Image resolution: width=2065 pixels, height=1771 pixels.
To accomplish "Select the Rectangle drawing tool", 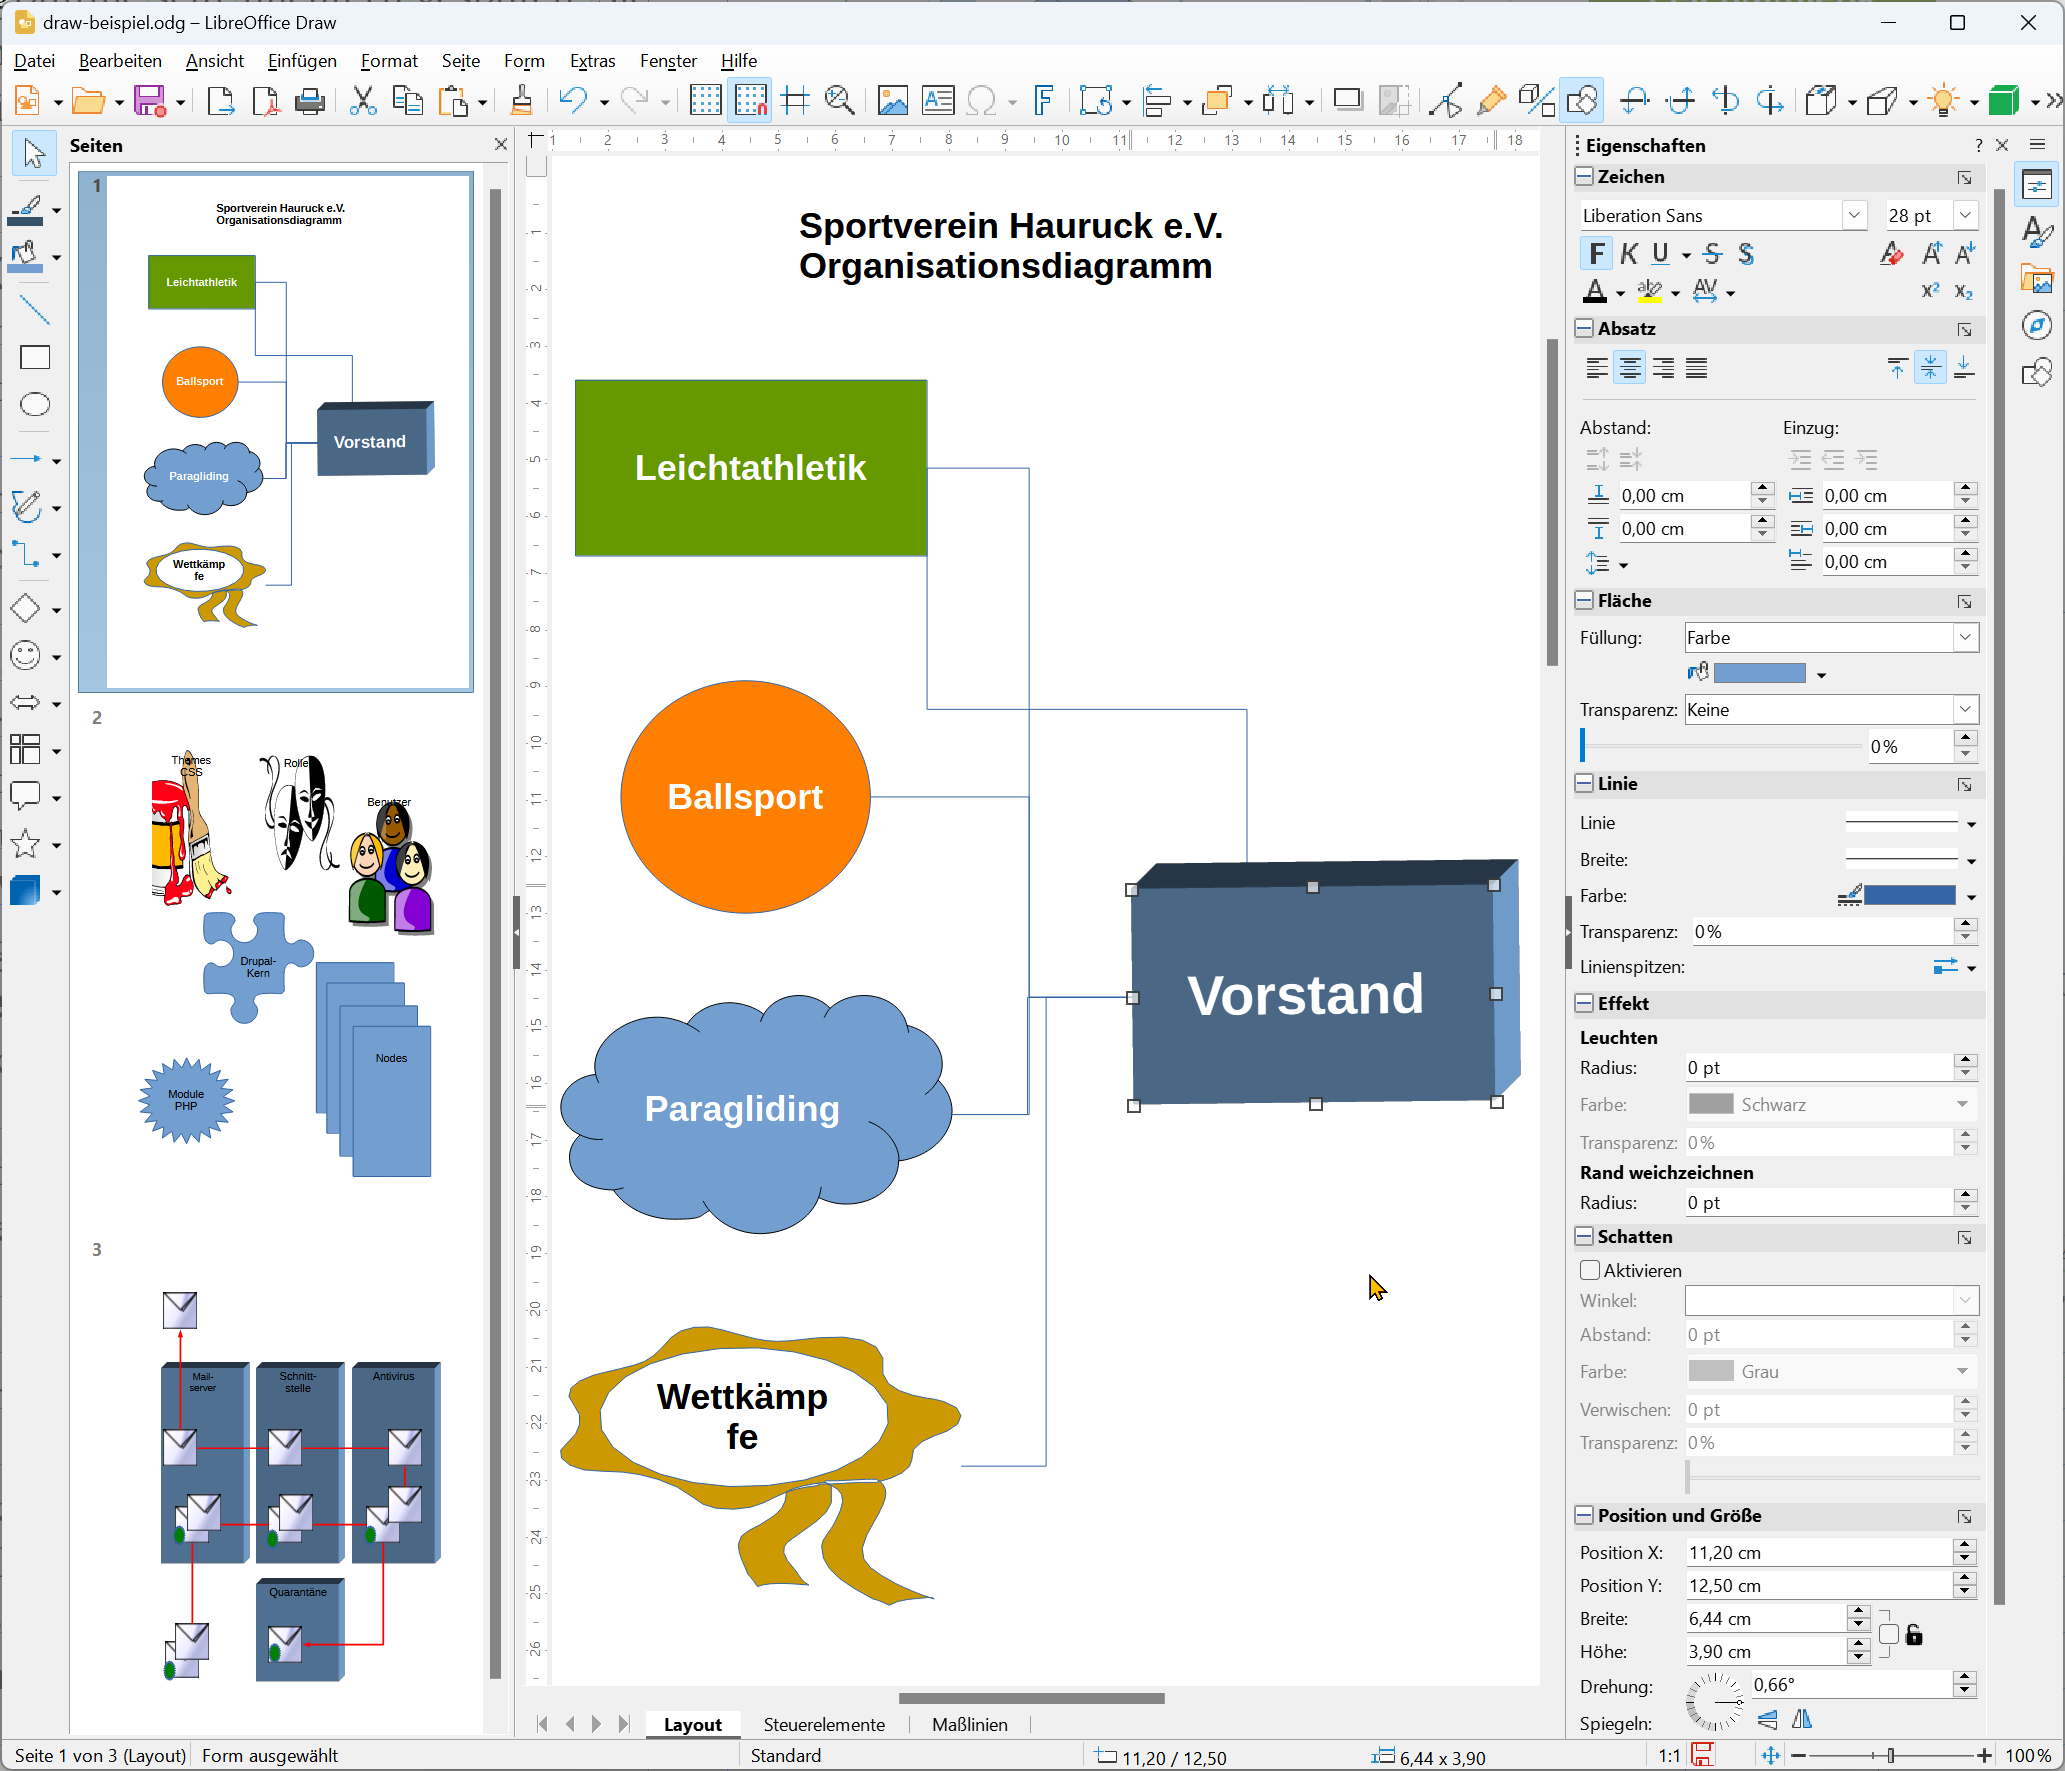I will [x=34, y=358].
